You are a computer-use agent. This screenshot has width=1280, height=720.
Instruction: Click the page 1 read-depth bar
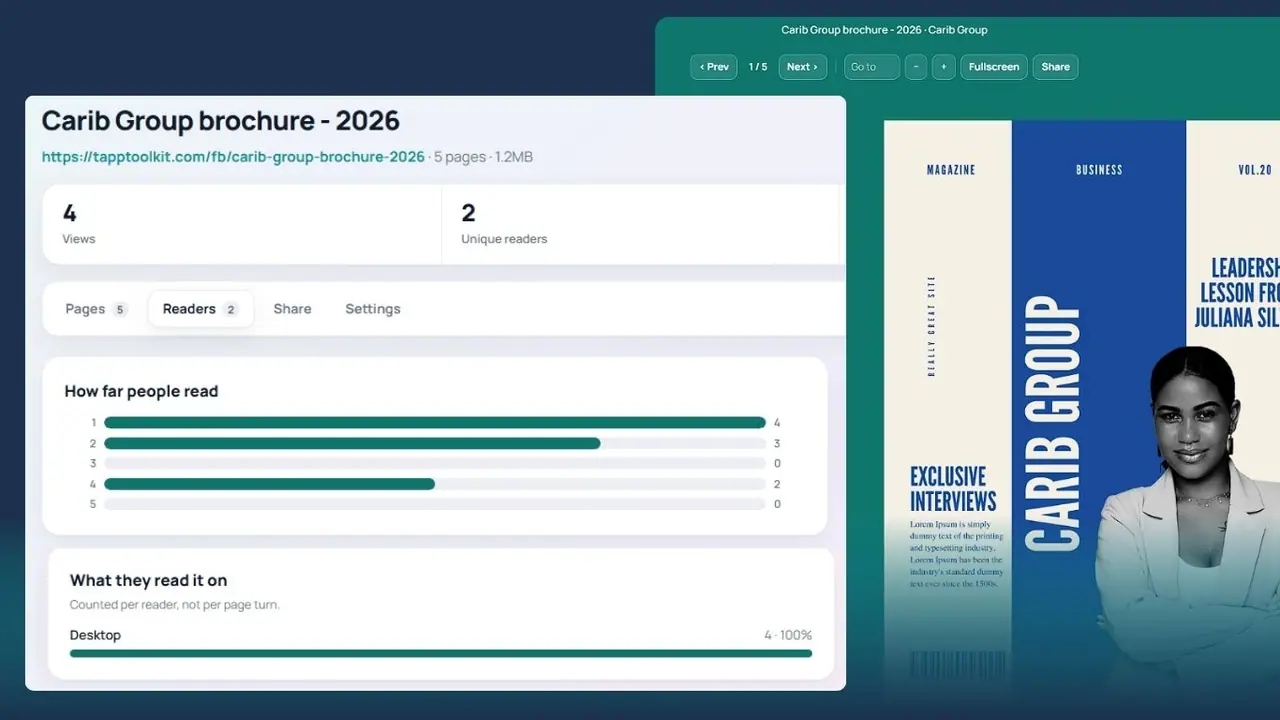pos(435,423)
